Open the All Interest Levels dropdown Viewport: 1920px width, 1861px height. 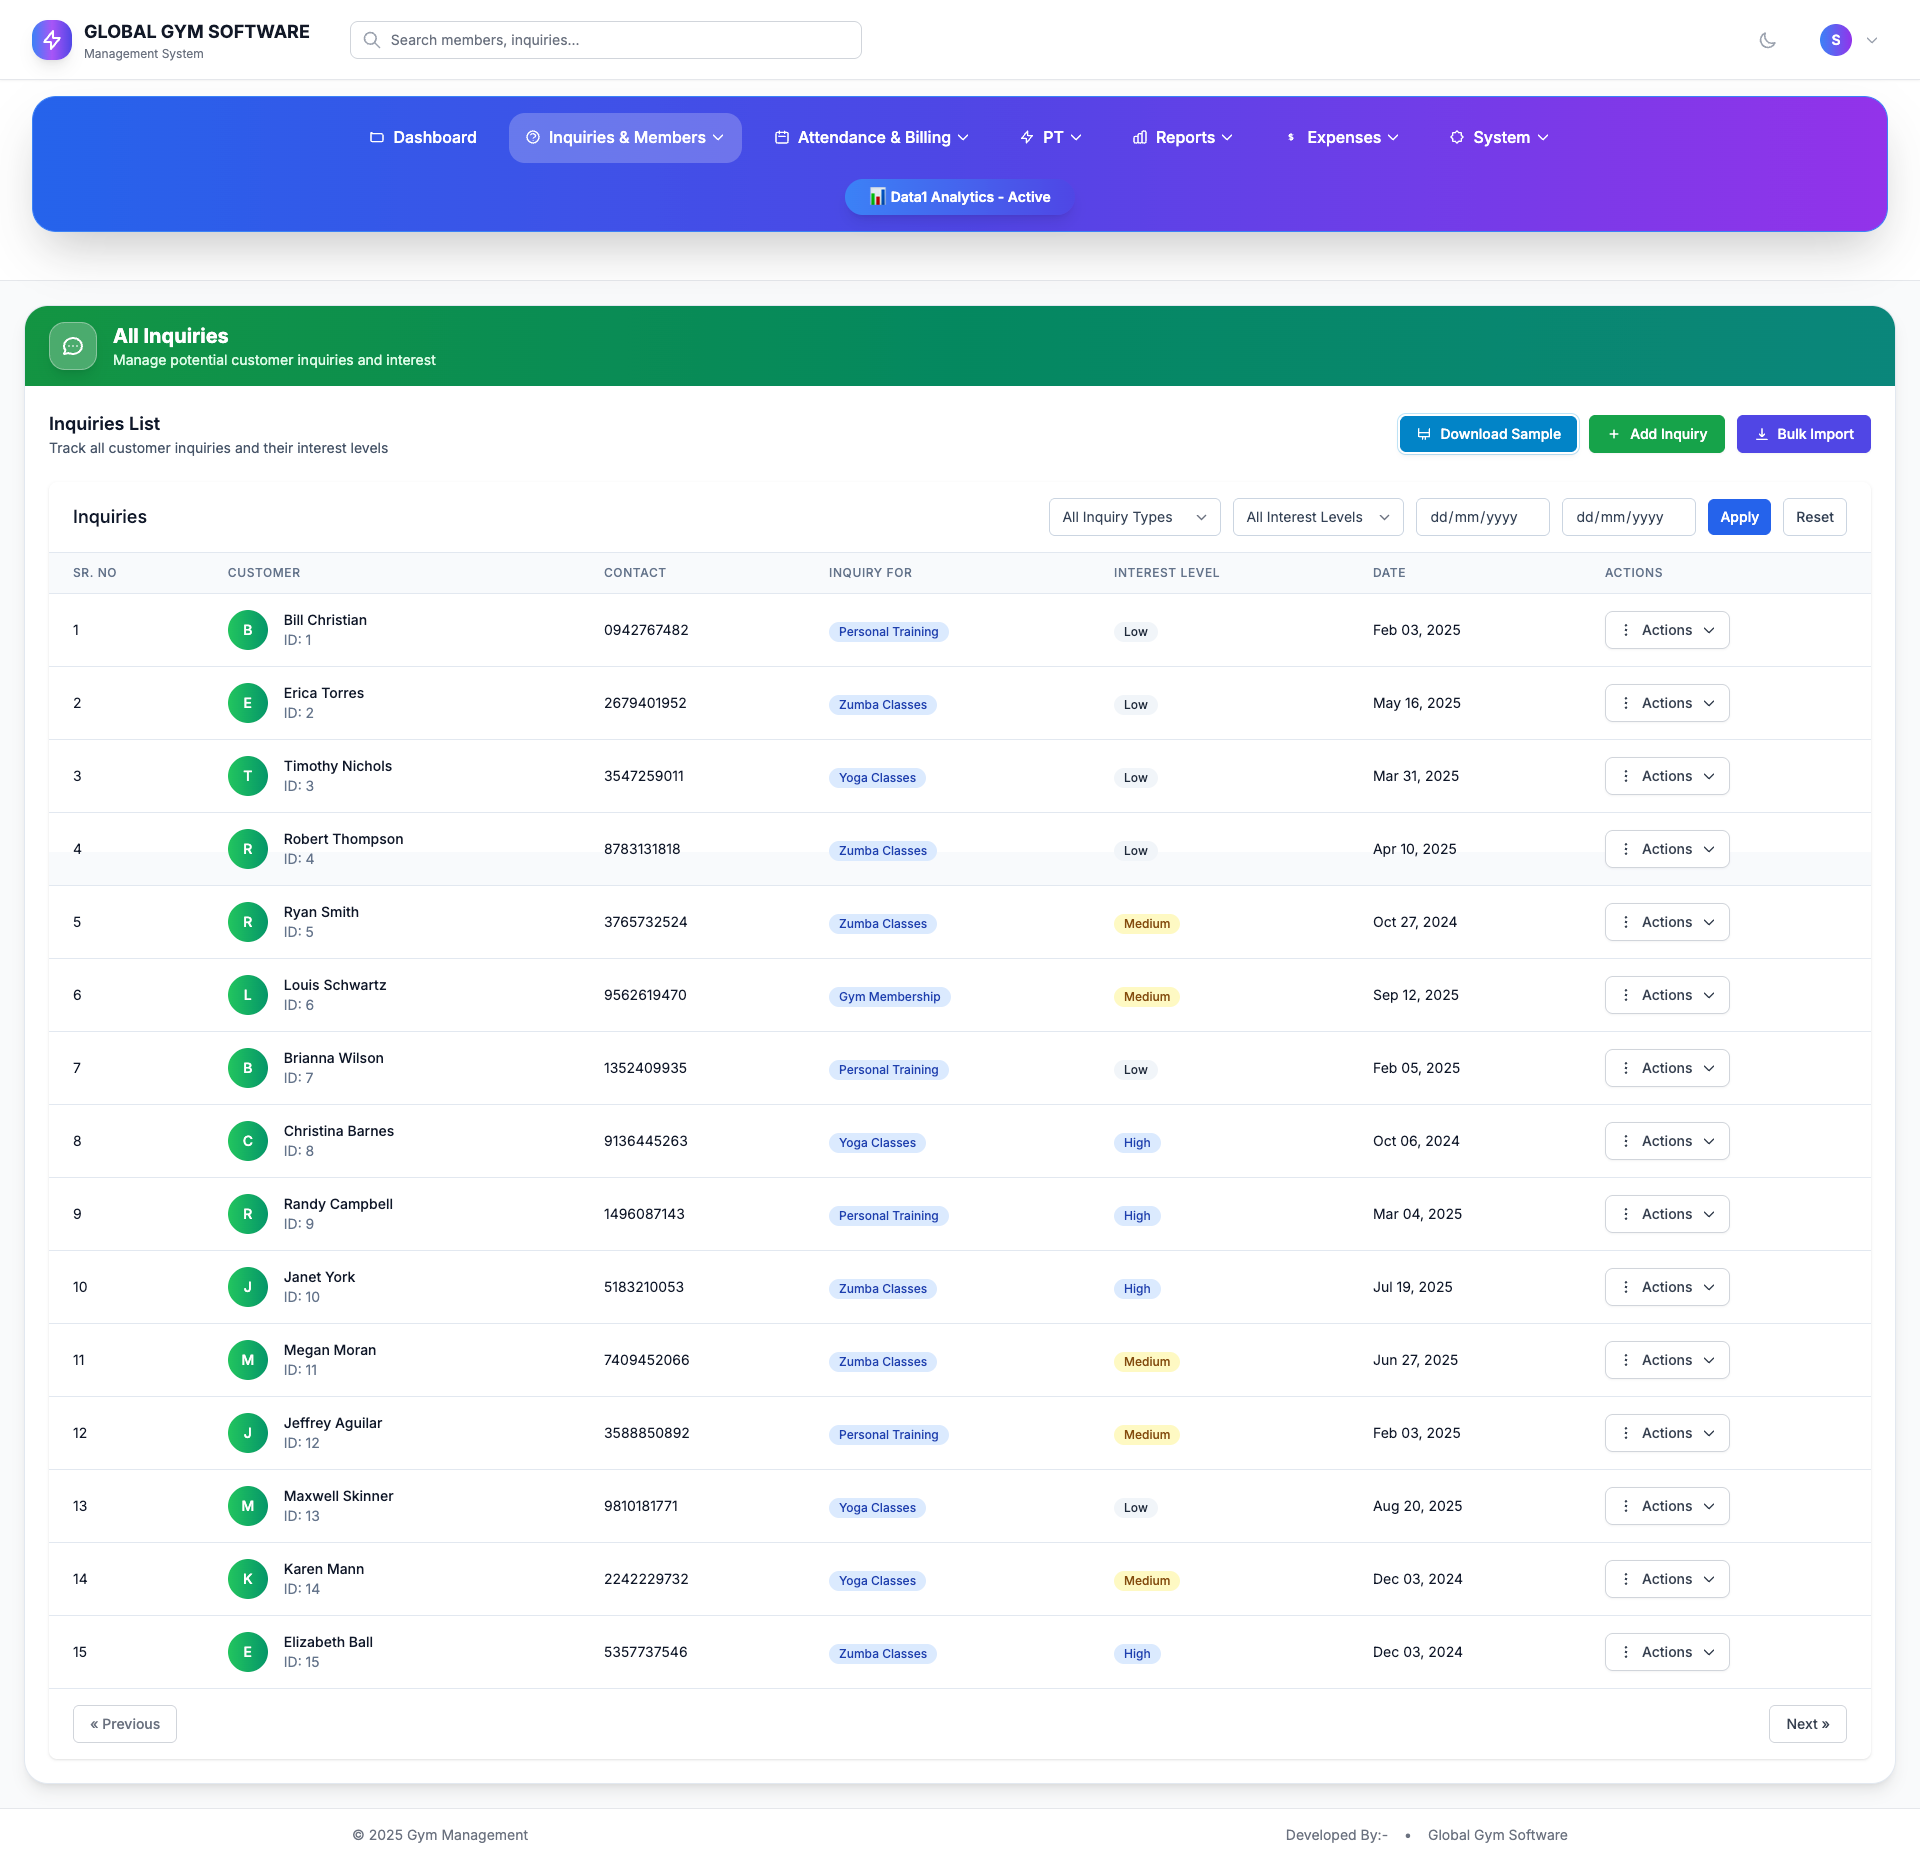pyautogui.click(x=1317, y=517)
